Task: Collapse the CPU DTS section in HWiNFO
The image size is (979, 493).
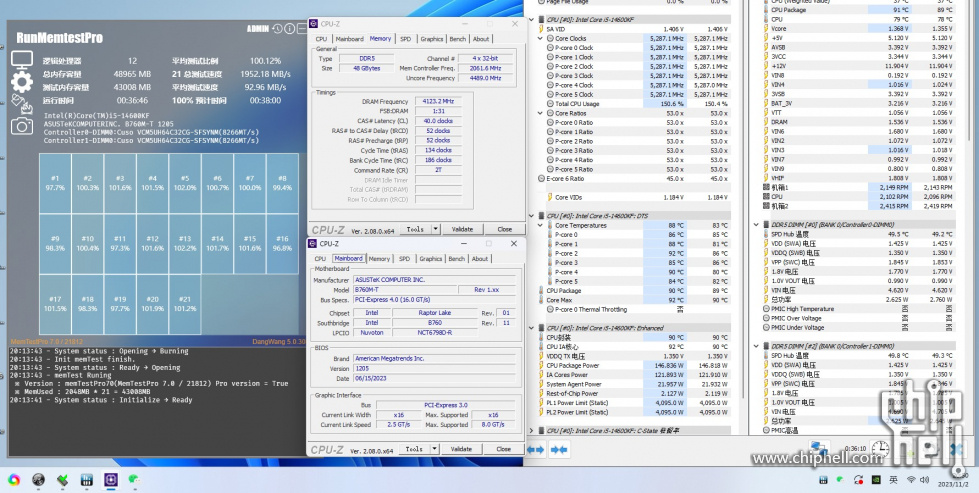Action: point(532,215)
